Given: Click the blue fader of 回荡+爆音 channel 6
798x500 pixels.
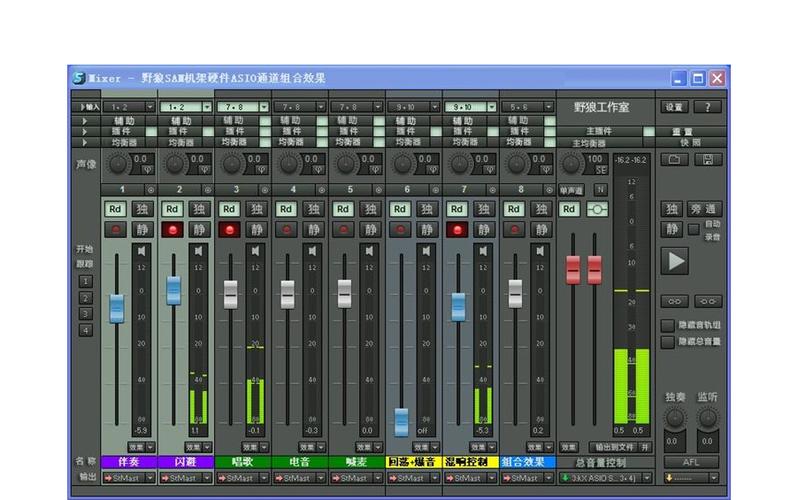Looking at the screenshot, I should point(401,422).
